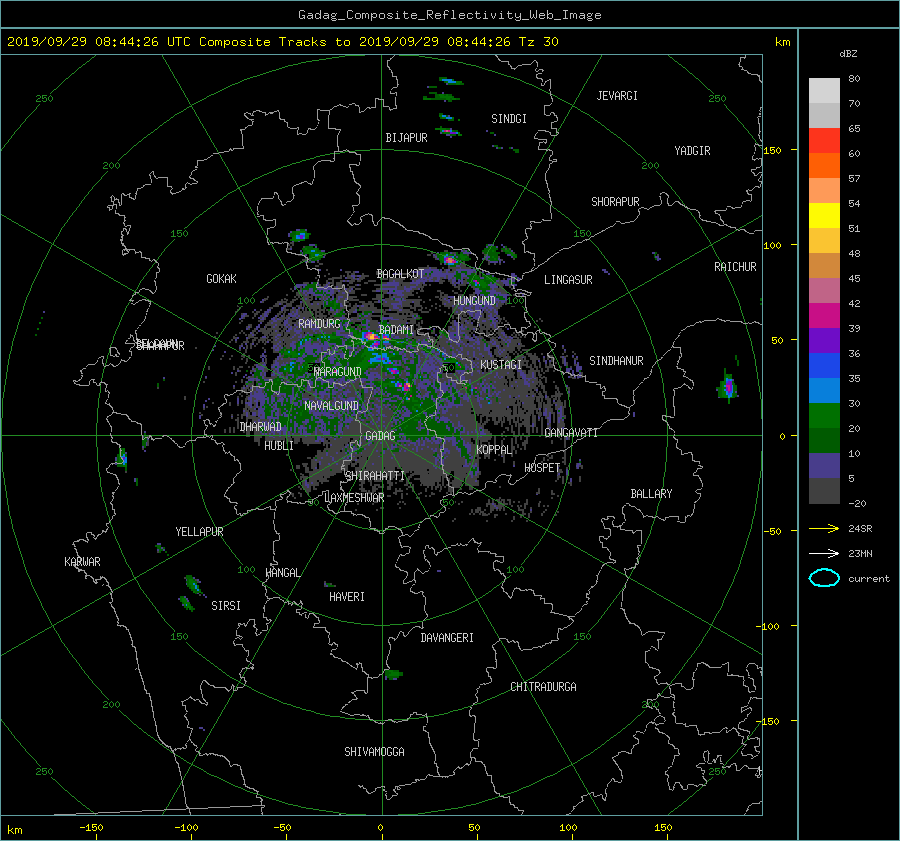The image size is (900, 841).
Task: Click the 'SINDGI' city label
Action: point(509,119)
